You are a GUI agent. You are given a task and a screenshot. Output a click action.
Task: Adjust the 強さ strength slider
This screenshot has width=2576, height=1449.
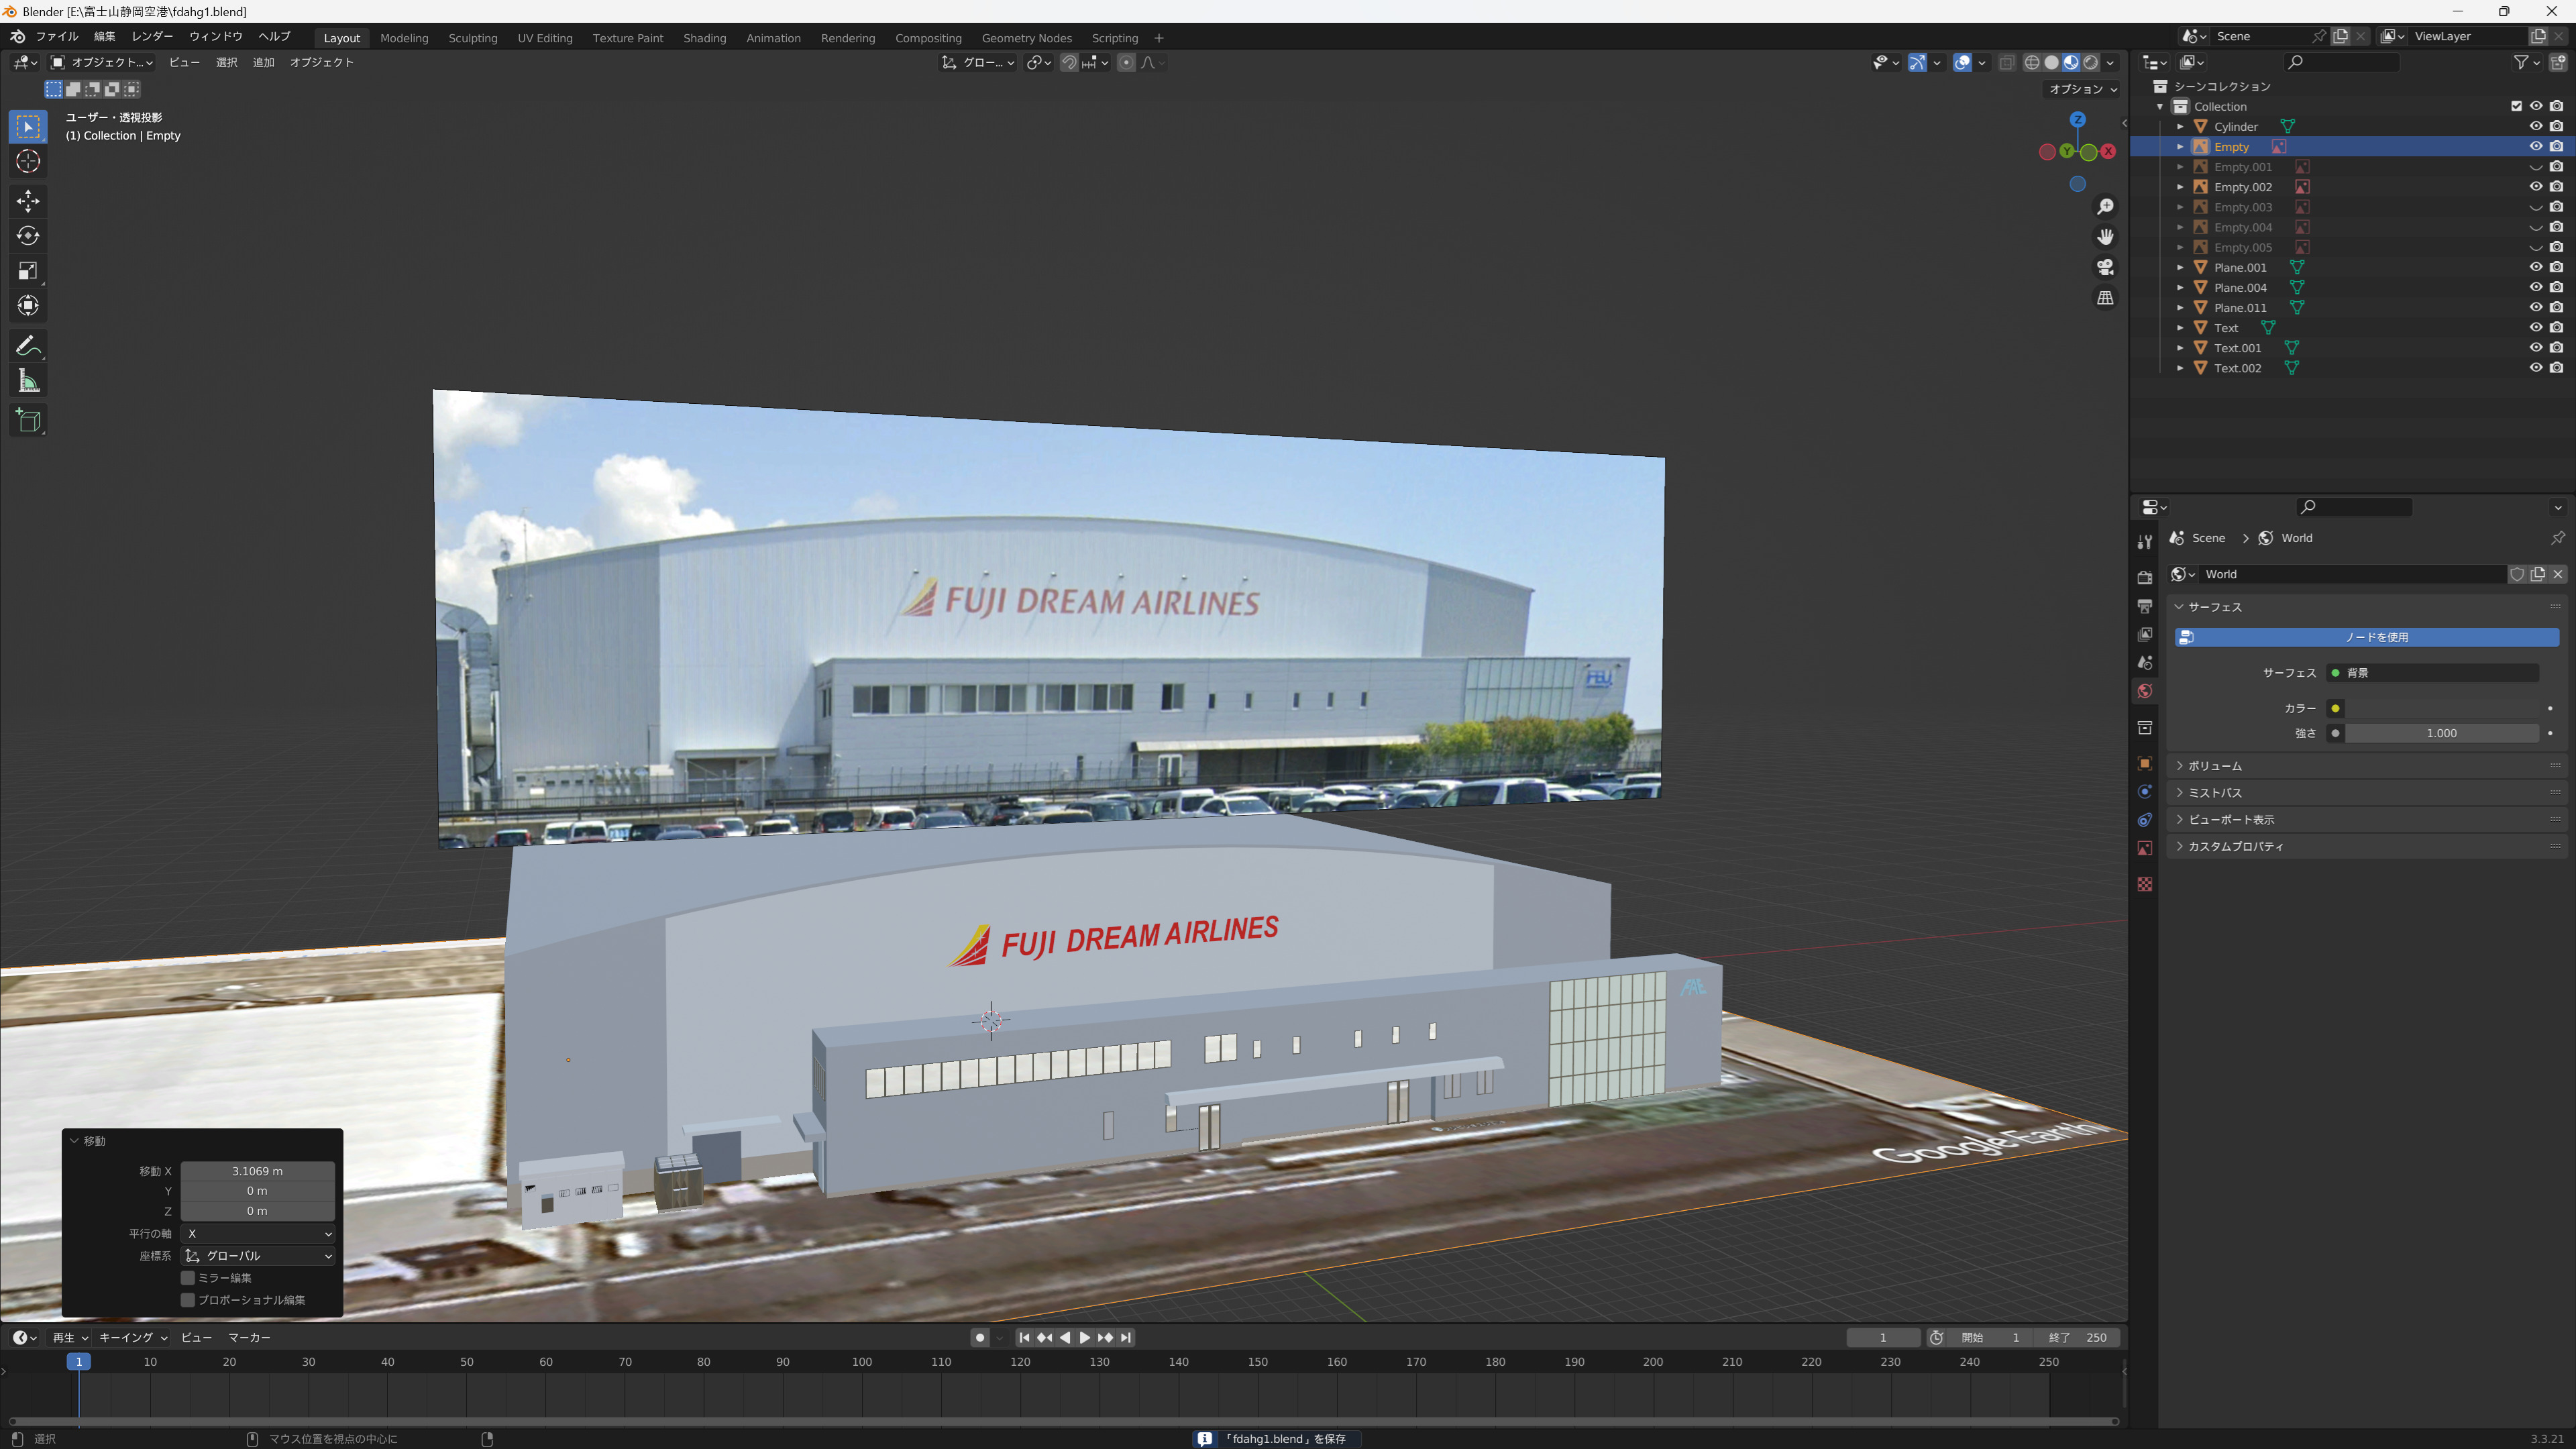pyautogui.click(x=2441, y=734)
